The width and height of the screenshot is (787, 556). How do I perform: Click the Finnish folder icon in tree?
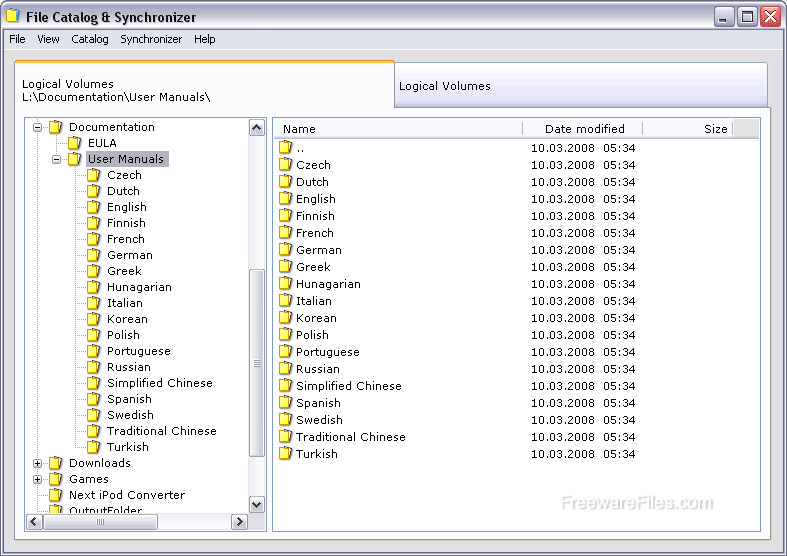pos(93,223)
